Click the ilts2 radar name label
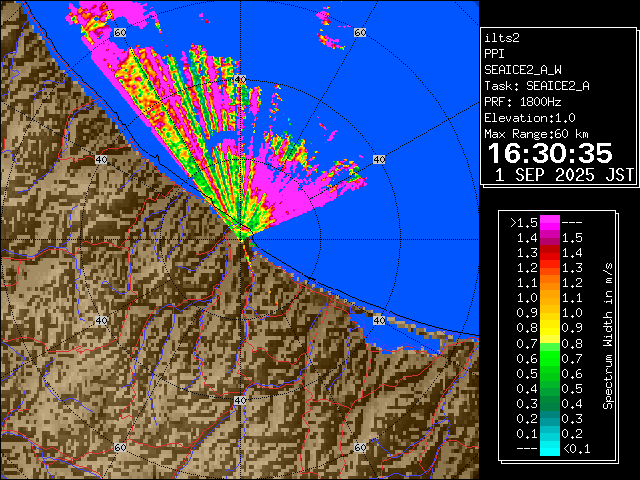 coord(503,38)
